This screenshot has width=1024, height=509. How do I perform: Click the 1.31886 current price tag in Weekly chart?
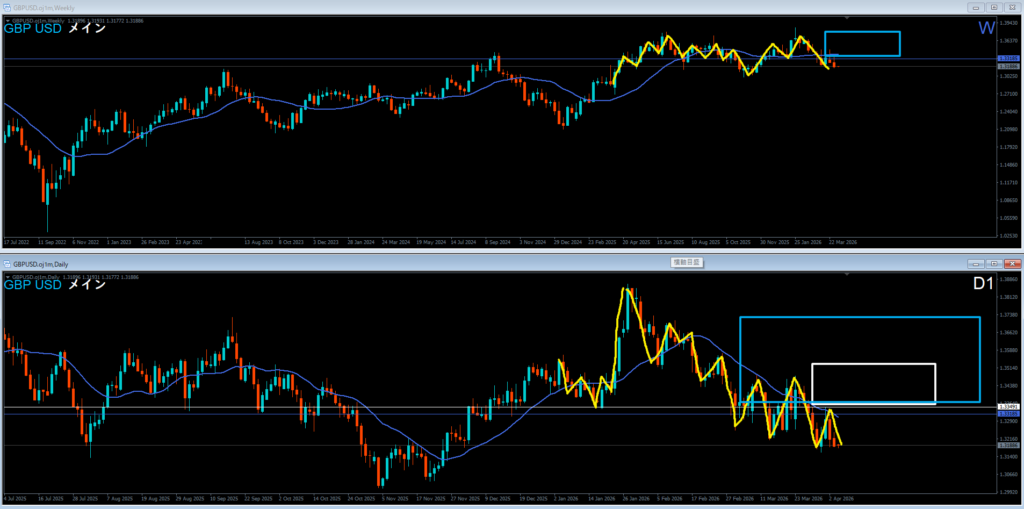[1008, 67]
